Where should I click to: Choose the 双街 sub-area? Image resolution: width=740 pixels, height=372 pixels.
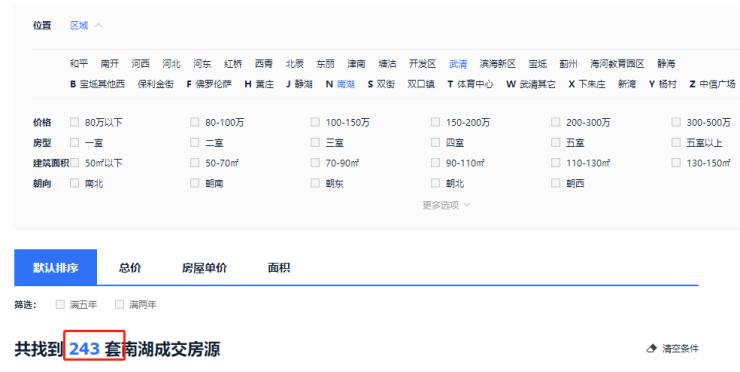386,84
